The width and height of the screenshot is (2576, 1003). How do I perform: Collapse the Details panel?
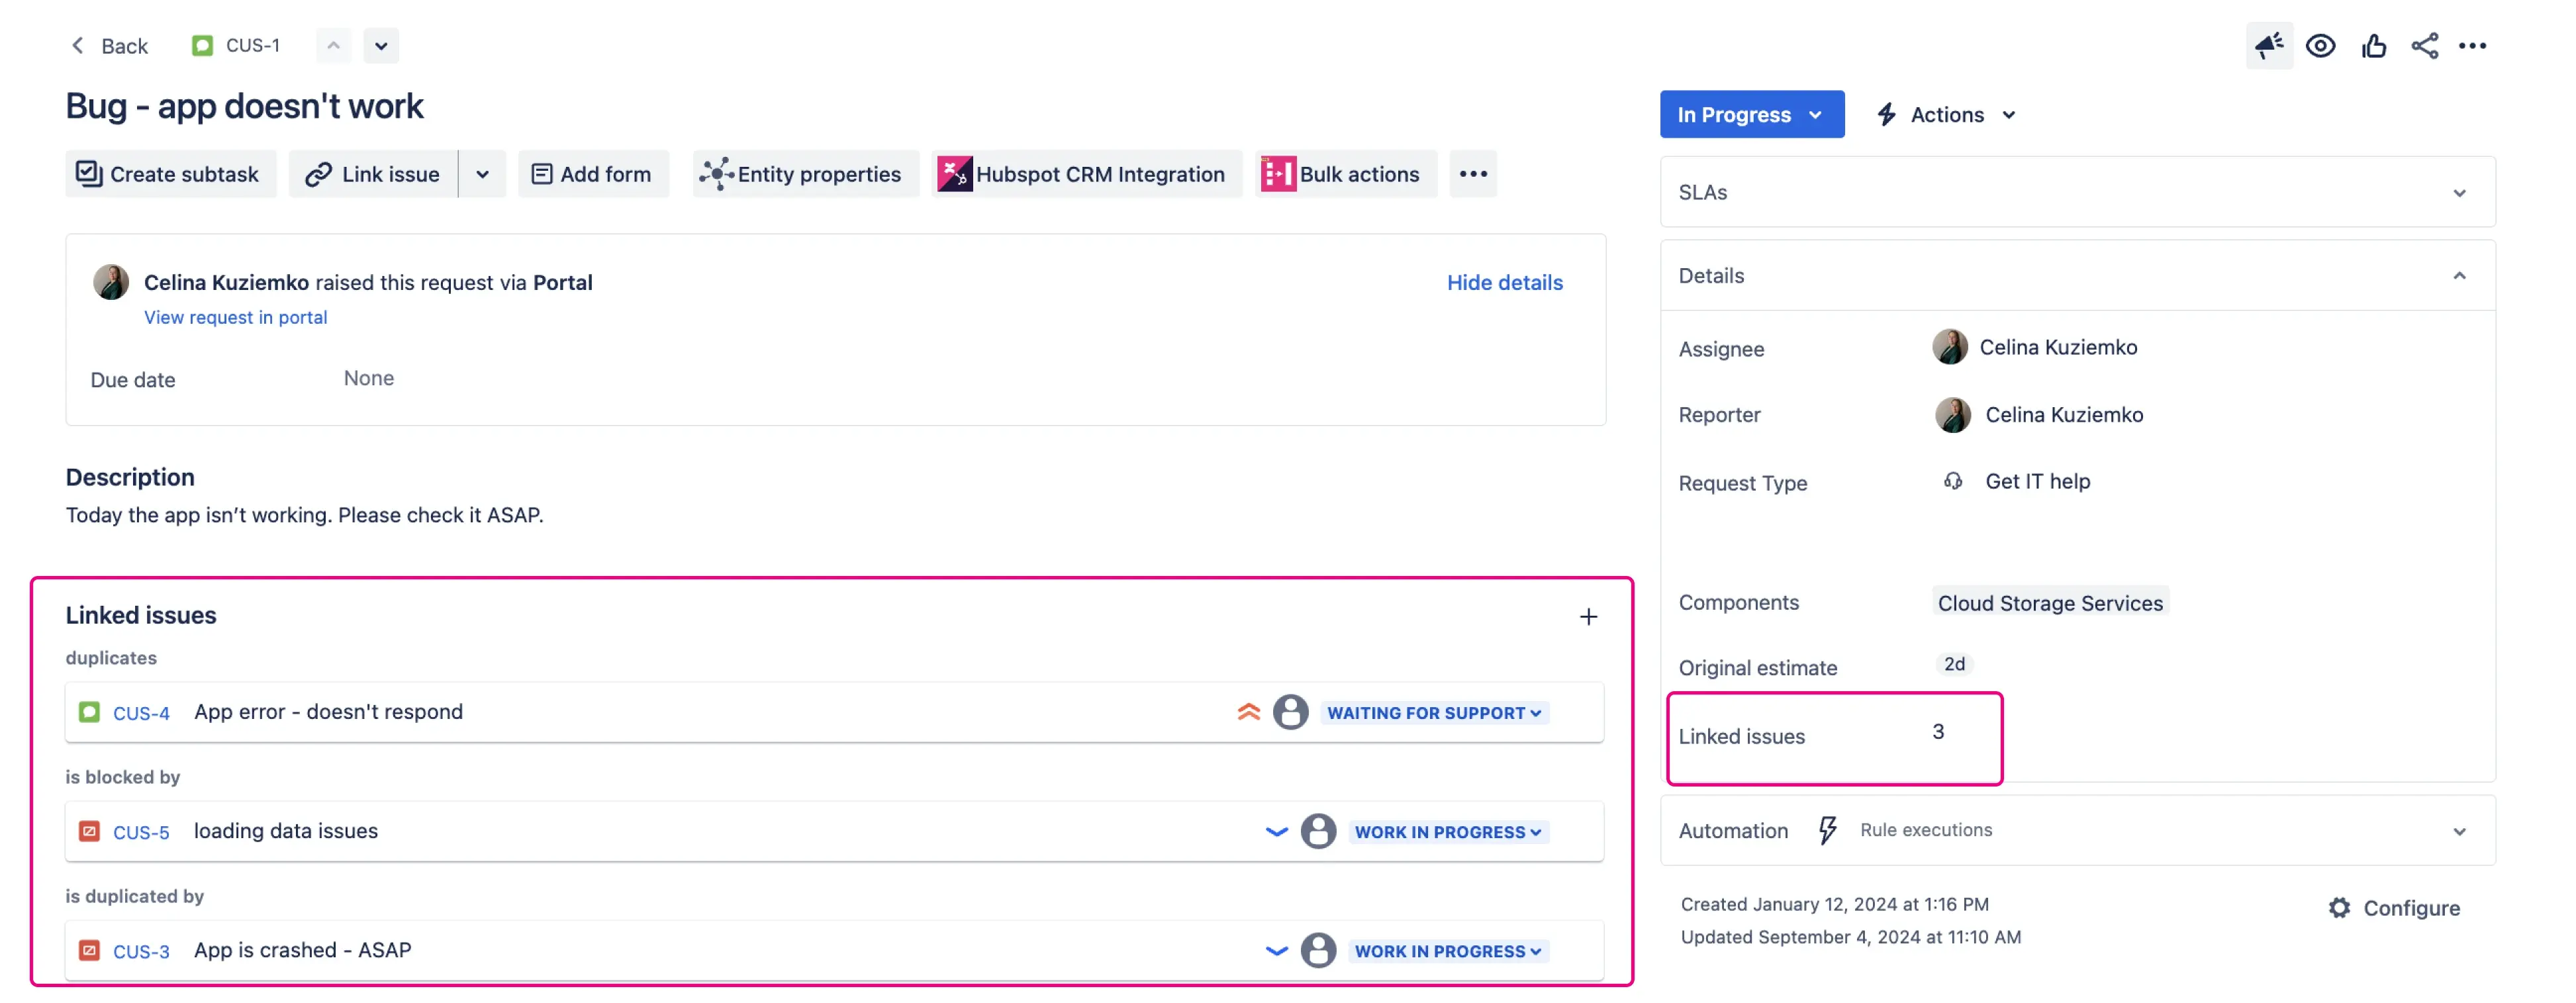pyautogui.click(x=2458, y=276)
